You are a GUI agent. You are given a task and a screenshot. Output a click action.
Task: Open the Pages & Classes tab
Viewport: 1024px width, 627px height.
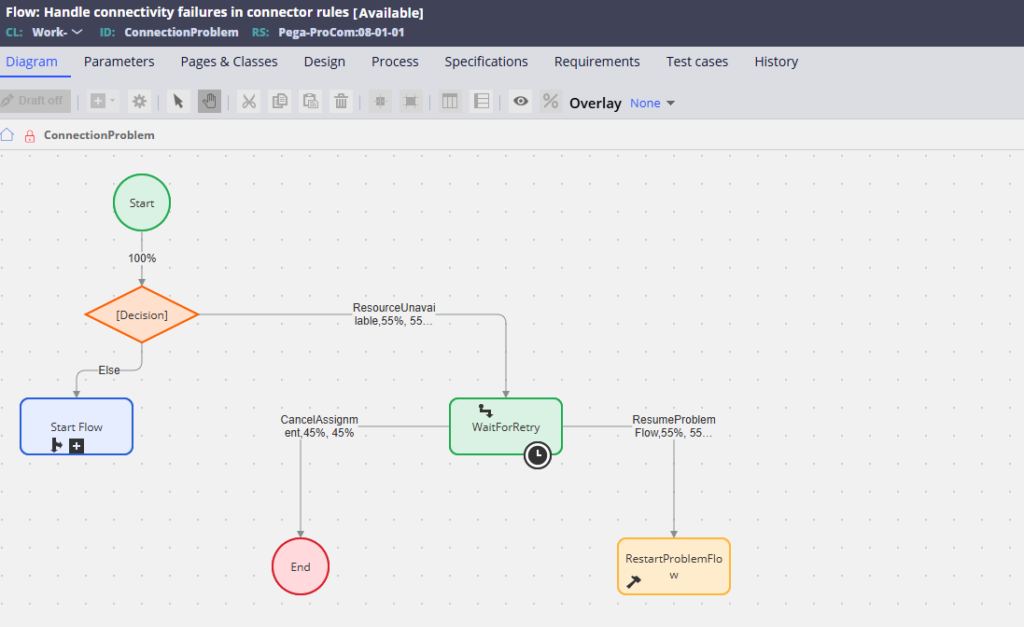229,61
